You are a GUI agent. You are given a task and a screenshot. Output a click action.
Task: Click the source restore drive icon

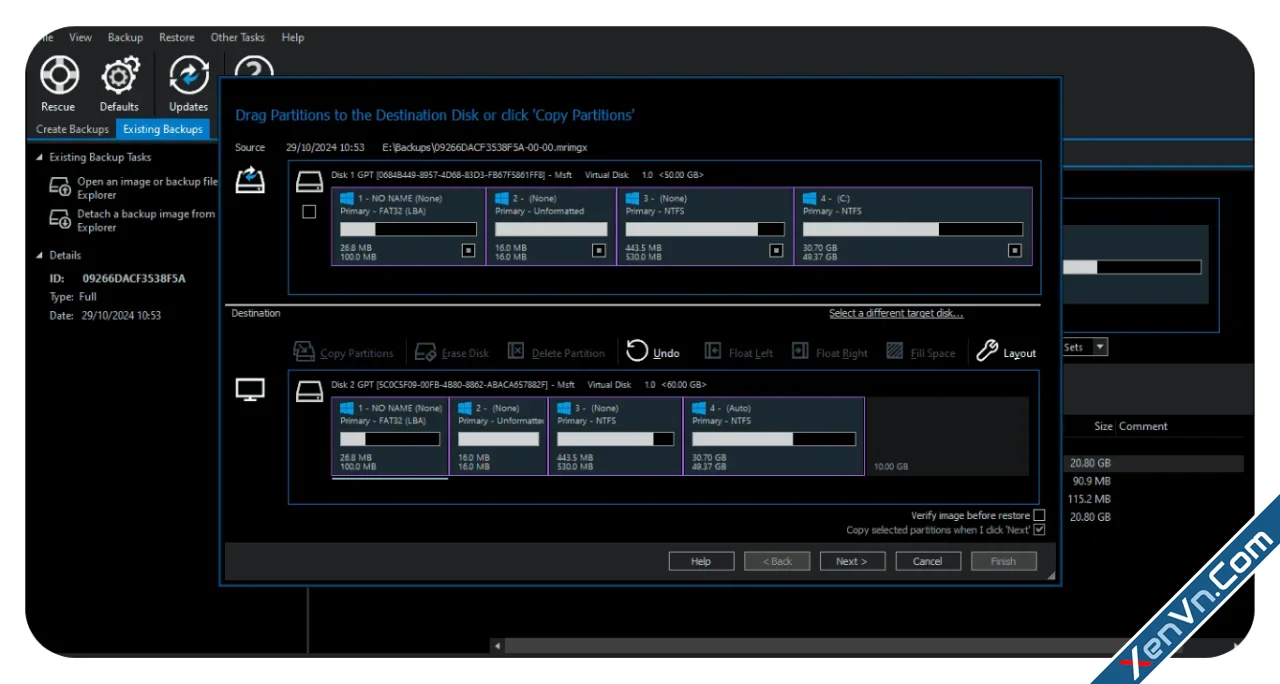pyautogui.click(x=250, y=180)
